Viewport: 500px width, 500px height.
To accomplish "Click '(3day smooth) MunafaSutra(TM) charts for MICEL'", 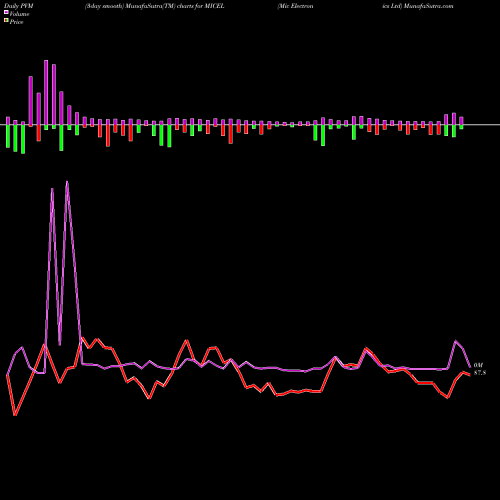I will pos(155,6).
